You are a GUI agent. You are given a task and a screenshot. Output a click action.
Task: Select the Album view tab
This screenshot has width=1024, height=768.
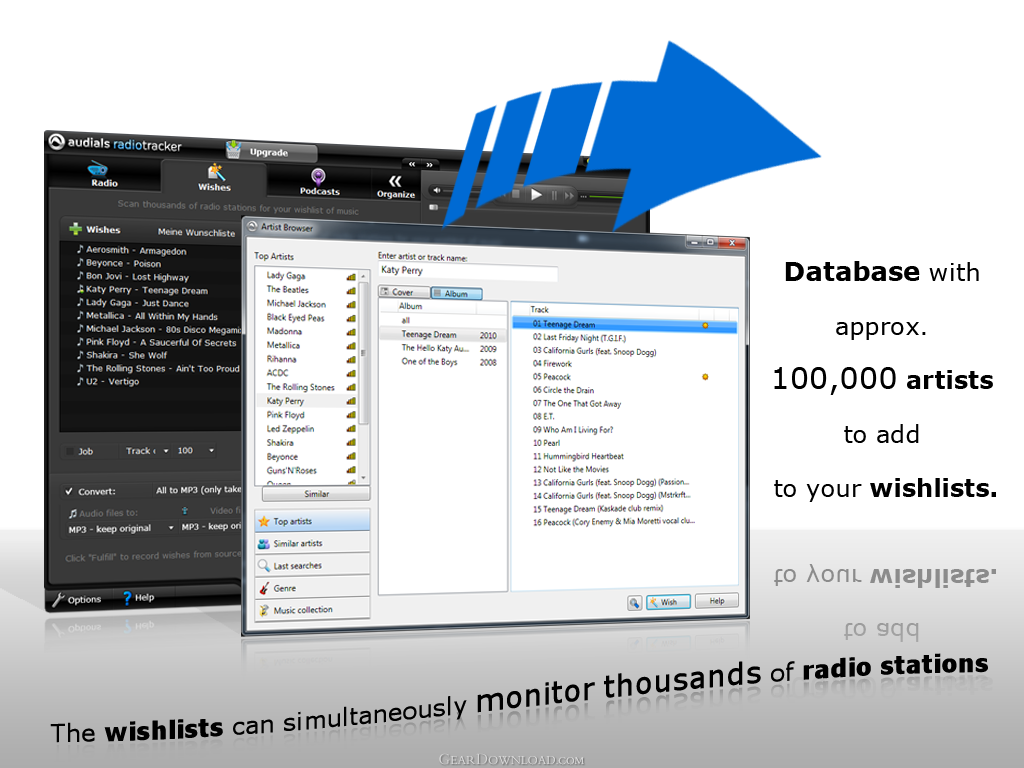456,293
